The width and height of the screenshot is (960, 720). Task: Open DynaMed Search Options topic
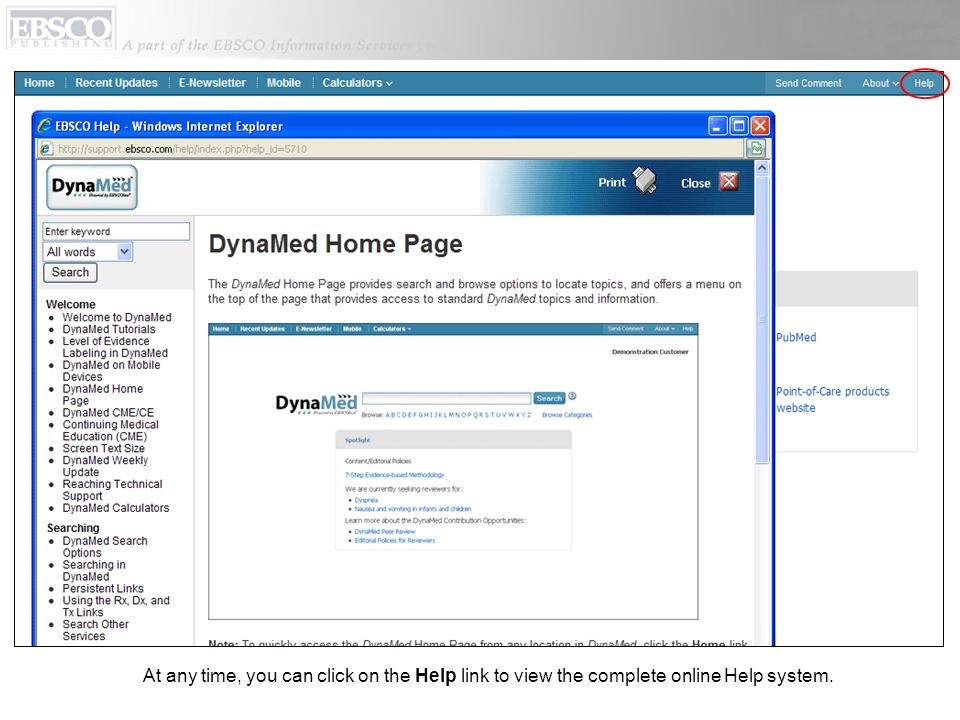[105, 547]
